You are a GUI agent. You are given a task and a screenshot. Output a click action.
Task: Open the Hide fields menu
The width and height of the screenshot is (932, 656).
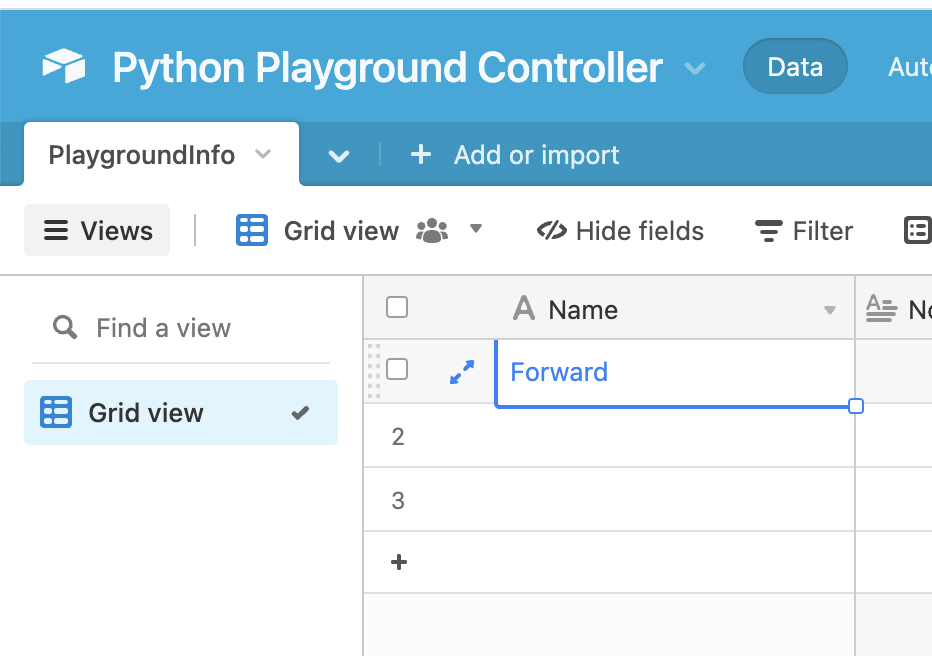[x=621, y=231]
